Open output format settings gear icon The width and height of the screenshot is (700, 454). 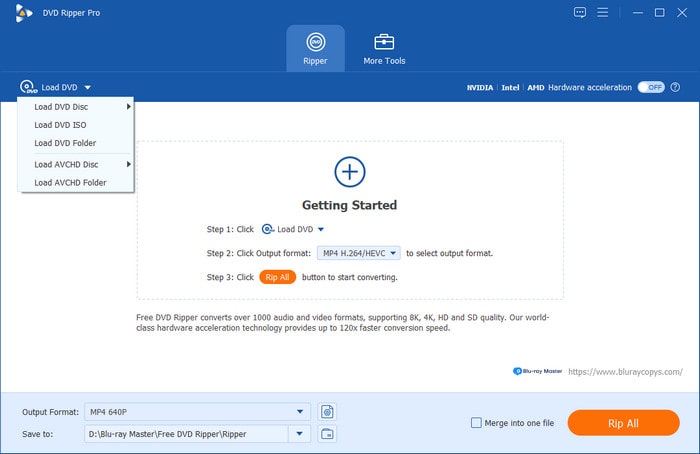tap(327, 411)
